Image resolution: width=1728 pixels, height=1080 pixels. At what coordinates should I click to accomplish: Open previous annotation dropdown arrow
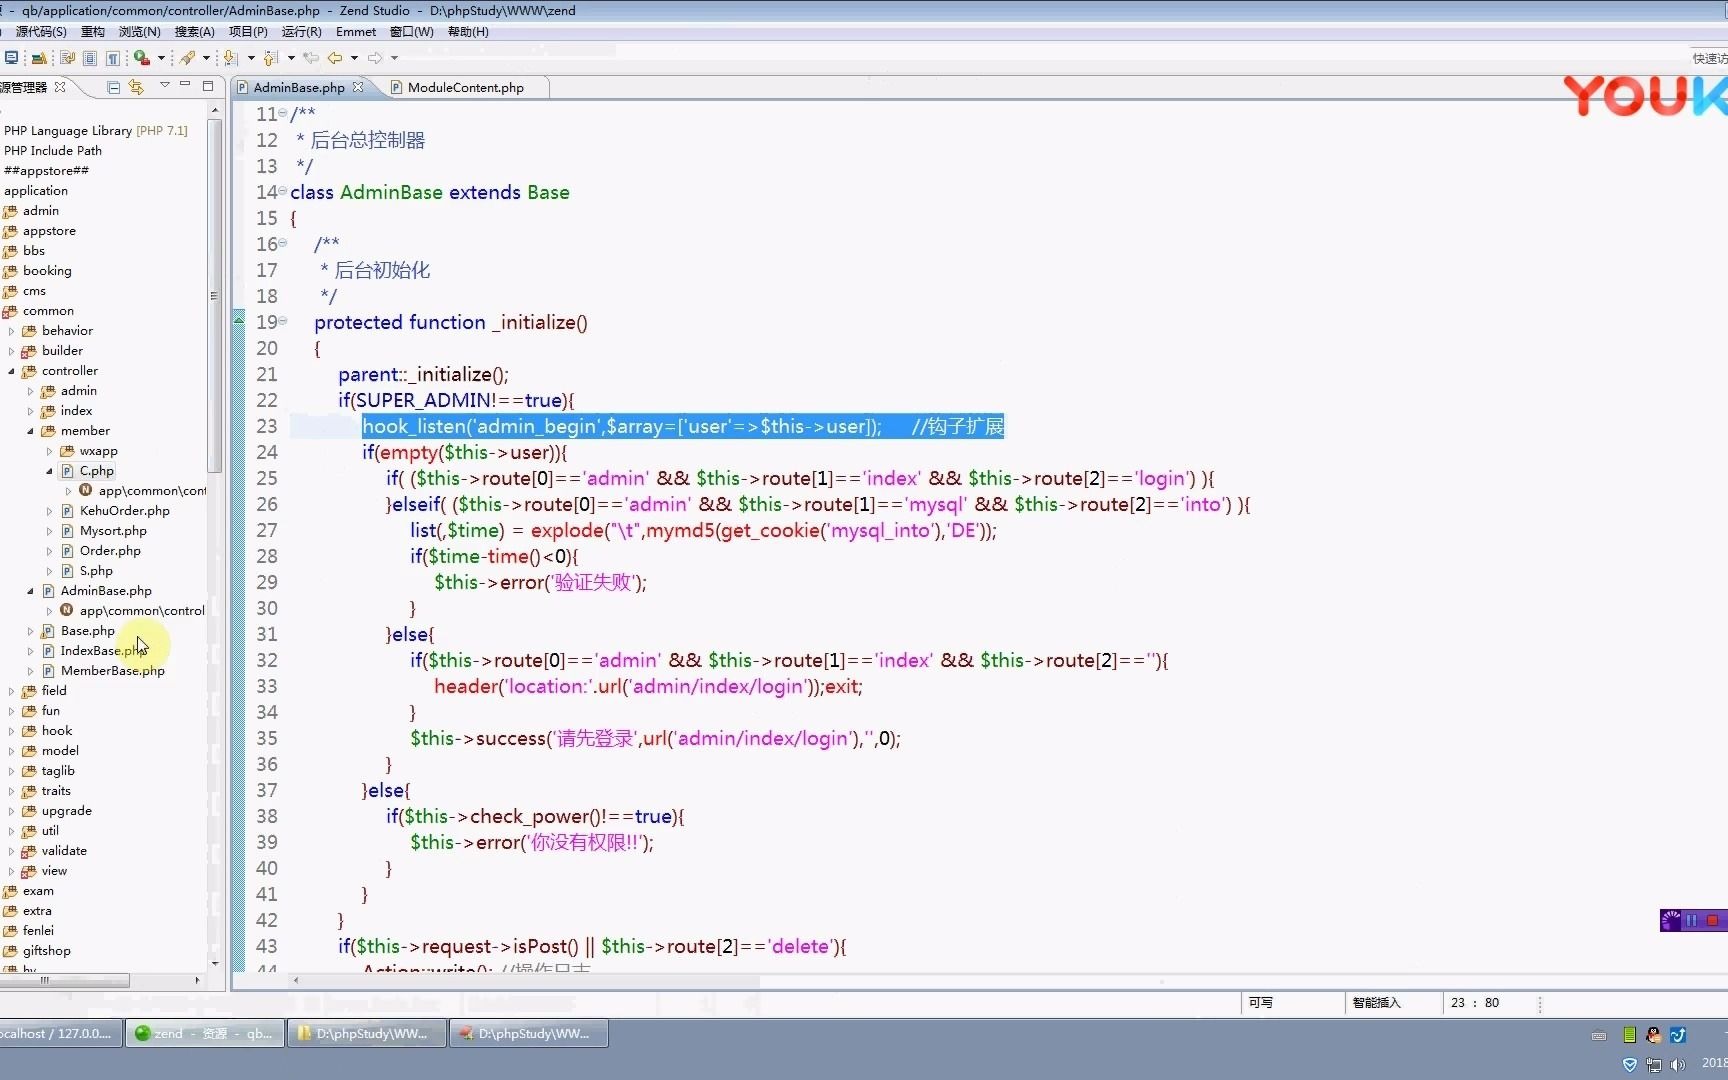(x=291, y=58)
